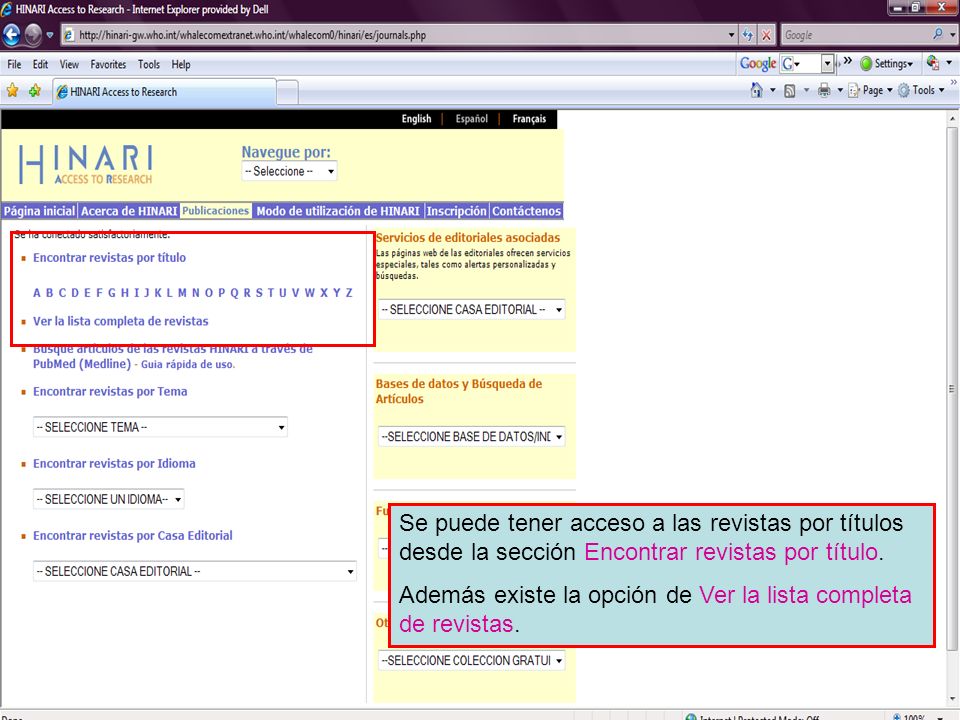The image size is (960, 720).
Task: Open the Tools gear menu in command bar
Action: (x=921, y=91)
